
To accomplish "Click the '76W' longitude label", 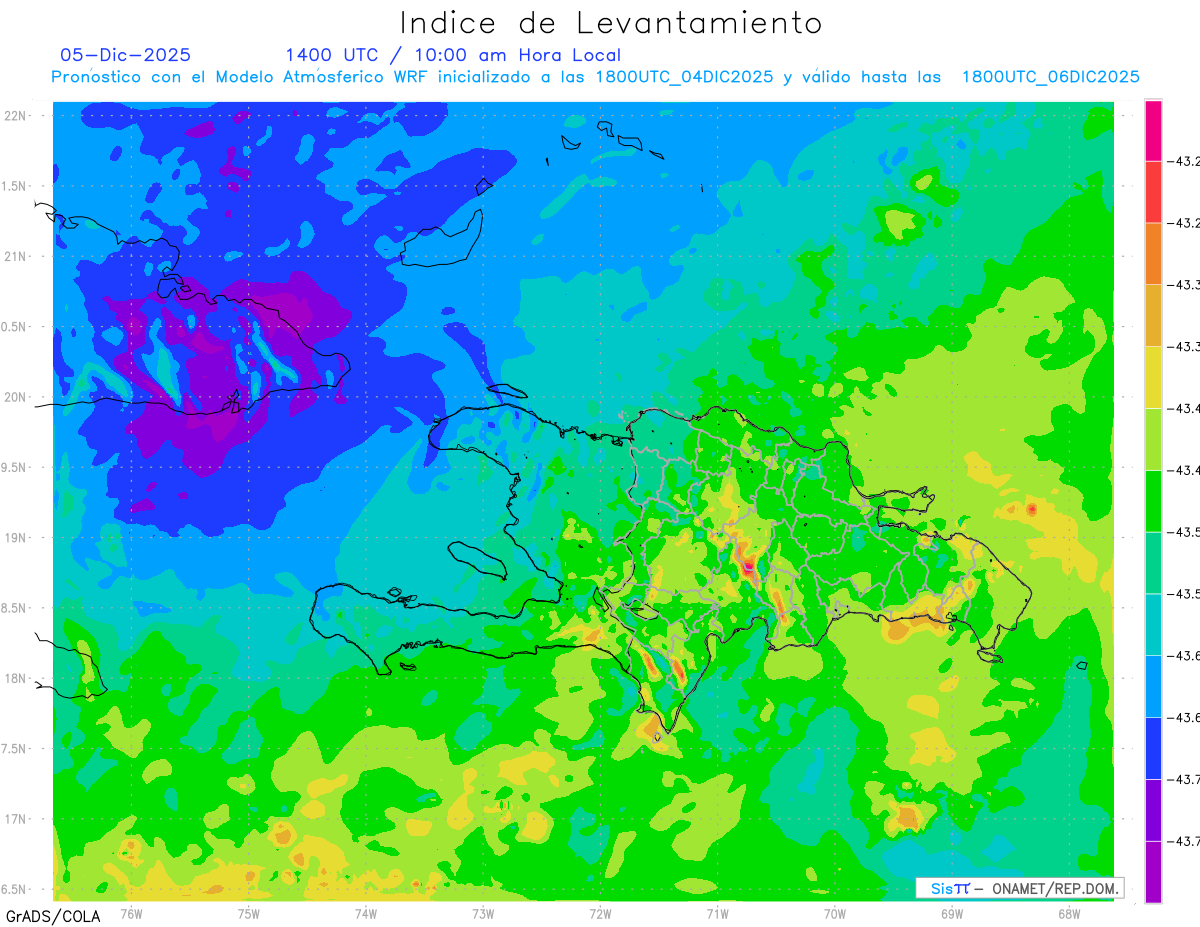I will 131,913.
